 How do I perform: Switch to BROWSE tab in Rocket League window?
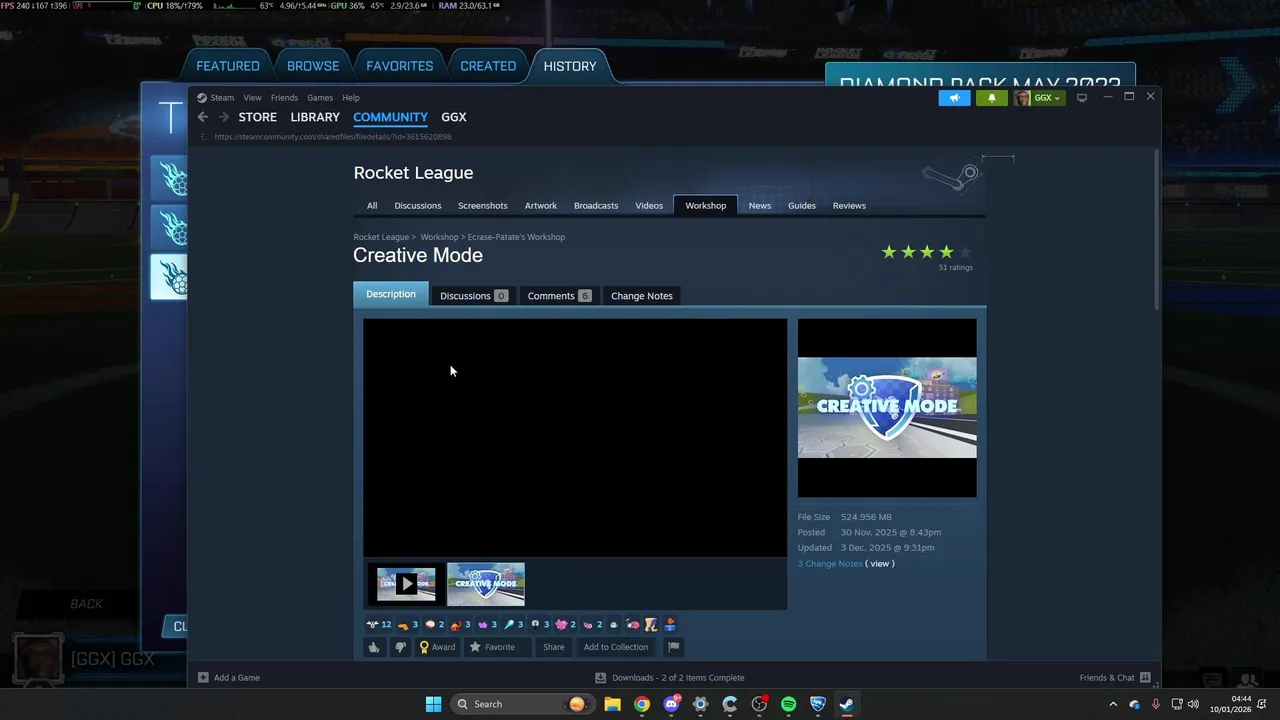[x=313, y=66]
